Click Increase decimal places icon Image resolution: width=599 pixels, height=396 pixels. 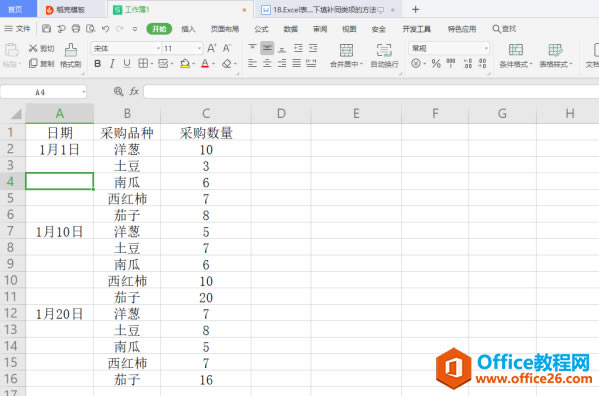[x=468, y=63]
